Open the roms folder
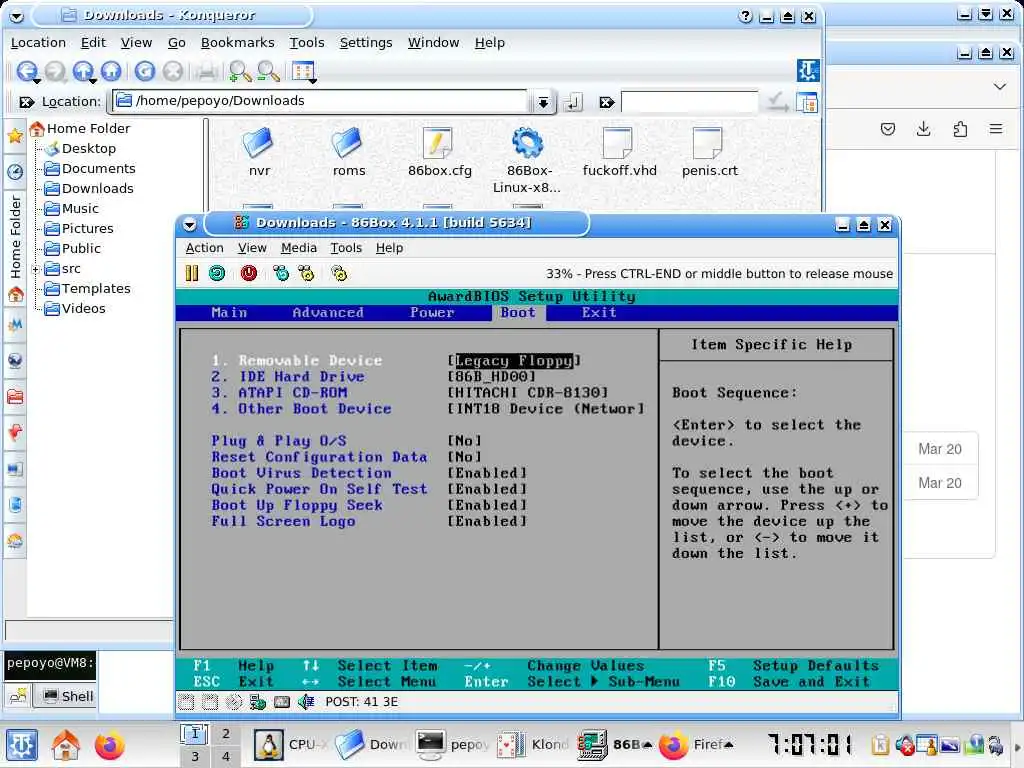This screenshot has height=768, width=1024. [349, 152]
